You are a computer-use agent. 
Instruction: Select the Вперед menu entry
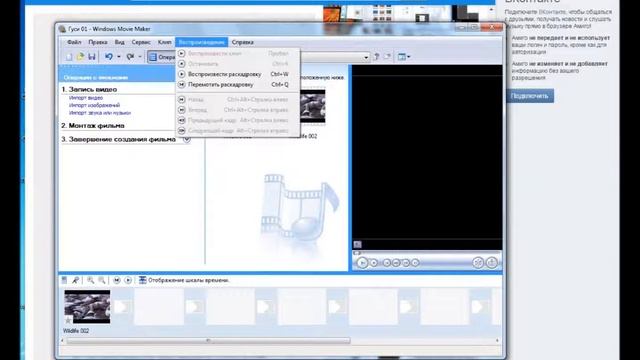pyautogui.click(x=238, y=110)
